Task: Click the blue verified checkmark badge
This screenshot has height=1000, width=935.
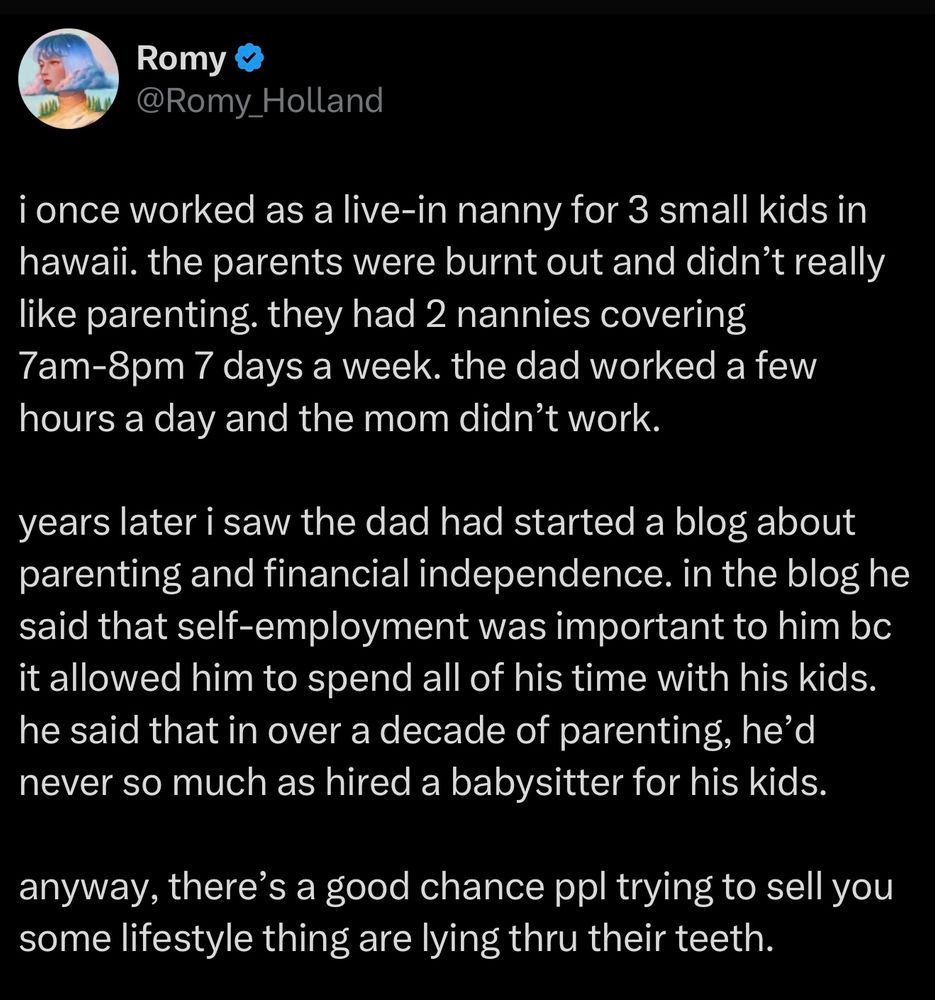Action: point(250,58)
